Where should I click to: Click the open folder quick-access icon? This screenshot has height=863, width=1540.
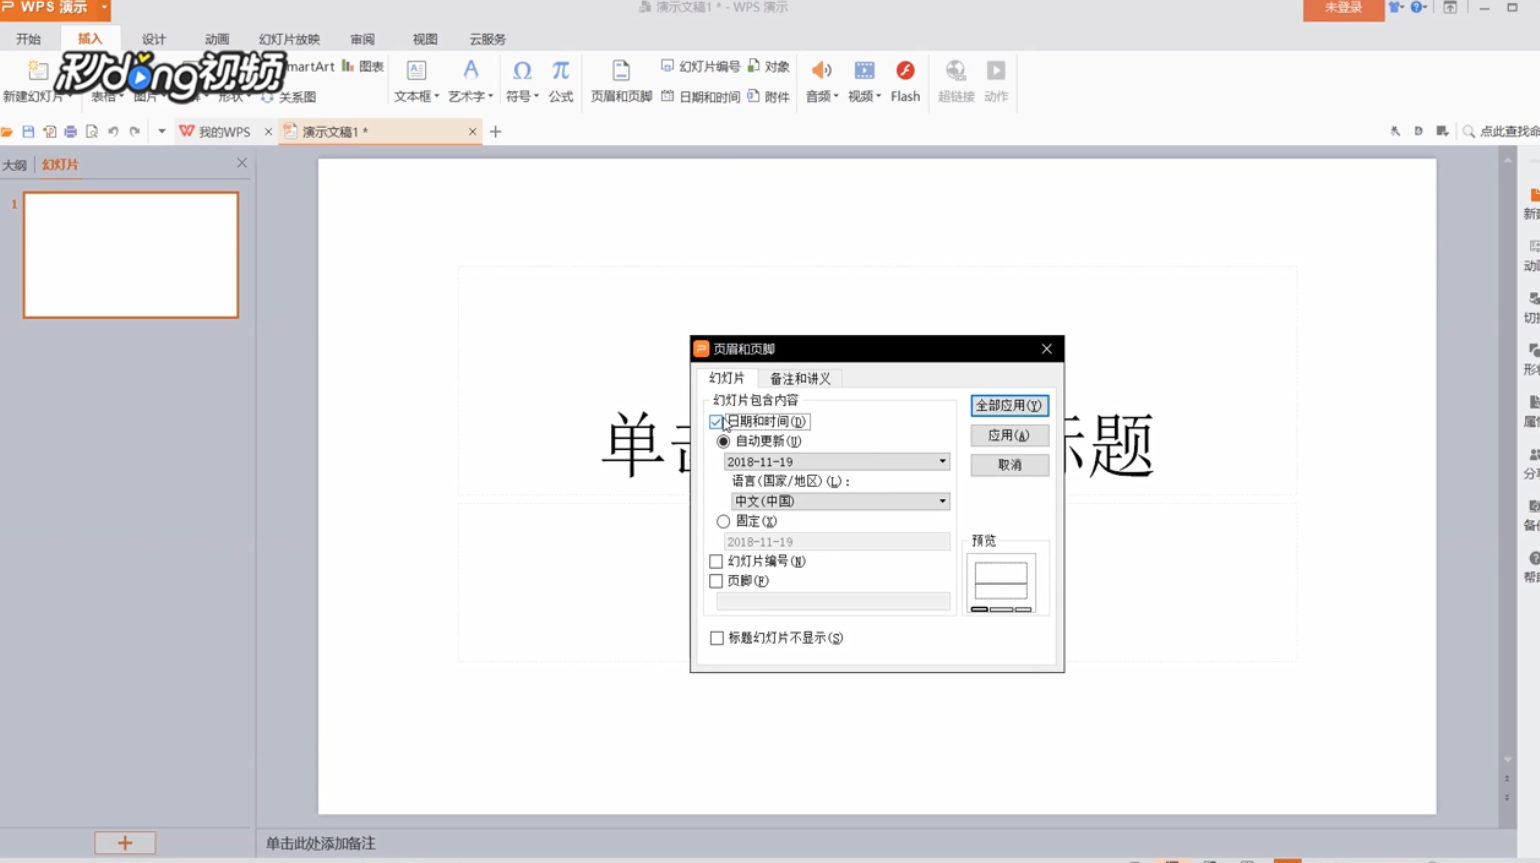[x=7, y=132]
